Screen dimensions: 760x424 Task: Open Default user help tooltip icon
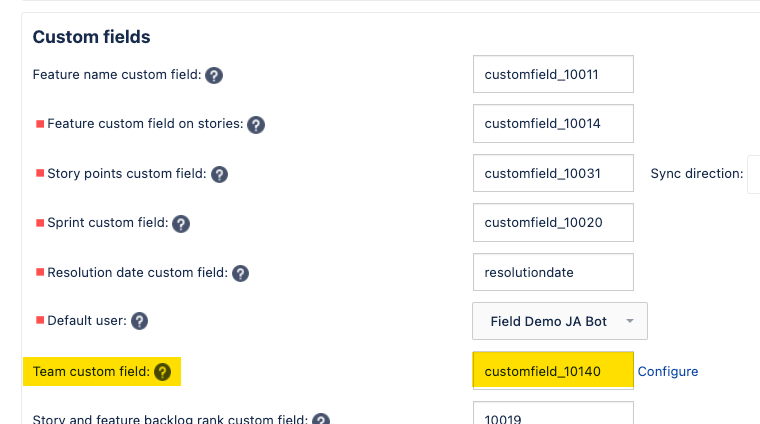140,322
